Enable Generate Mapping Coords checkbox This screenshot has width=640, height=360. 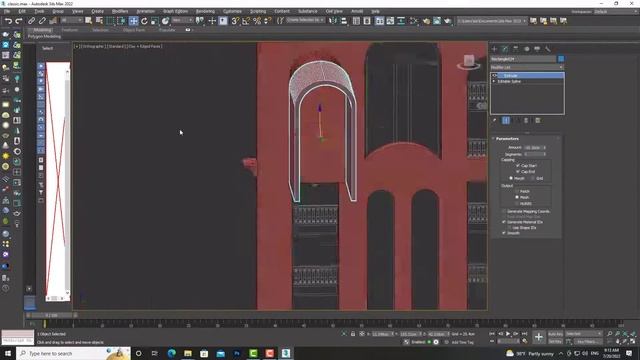tap(504, 211)
